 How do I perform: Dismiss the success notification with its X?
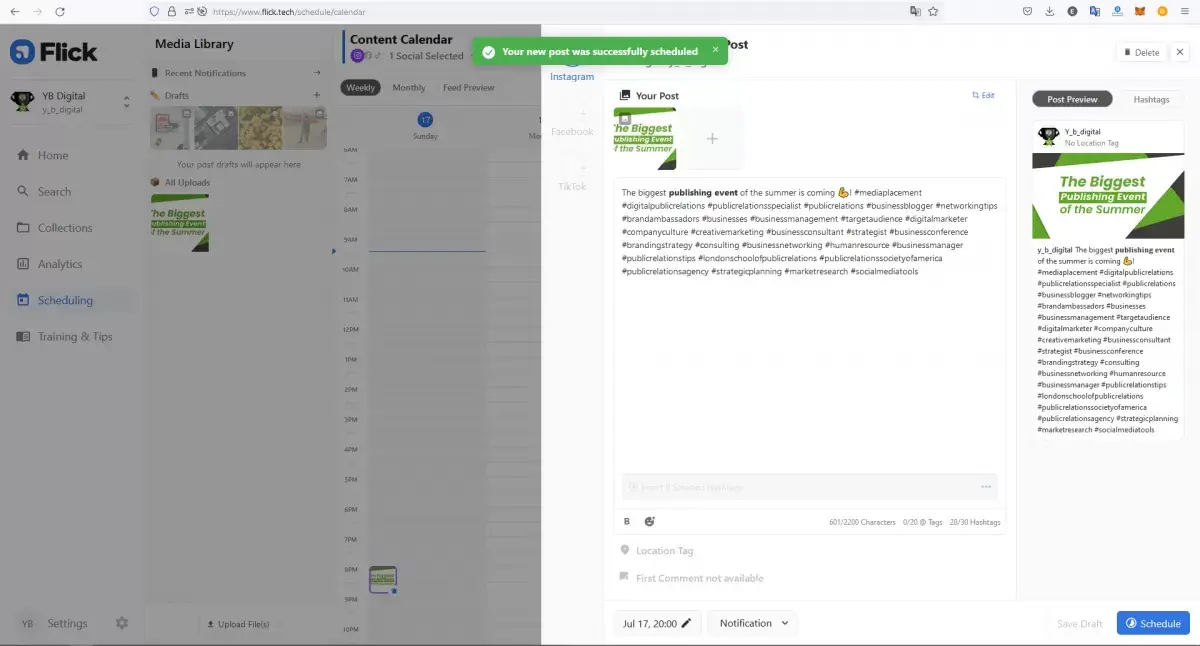[715, 50]
